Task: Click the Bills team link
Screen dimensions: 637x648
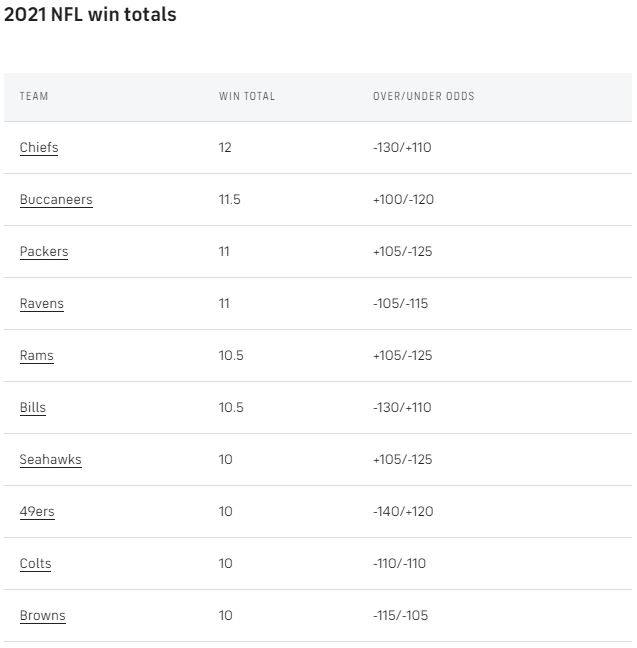Action: point(33,408)
